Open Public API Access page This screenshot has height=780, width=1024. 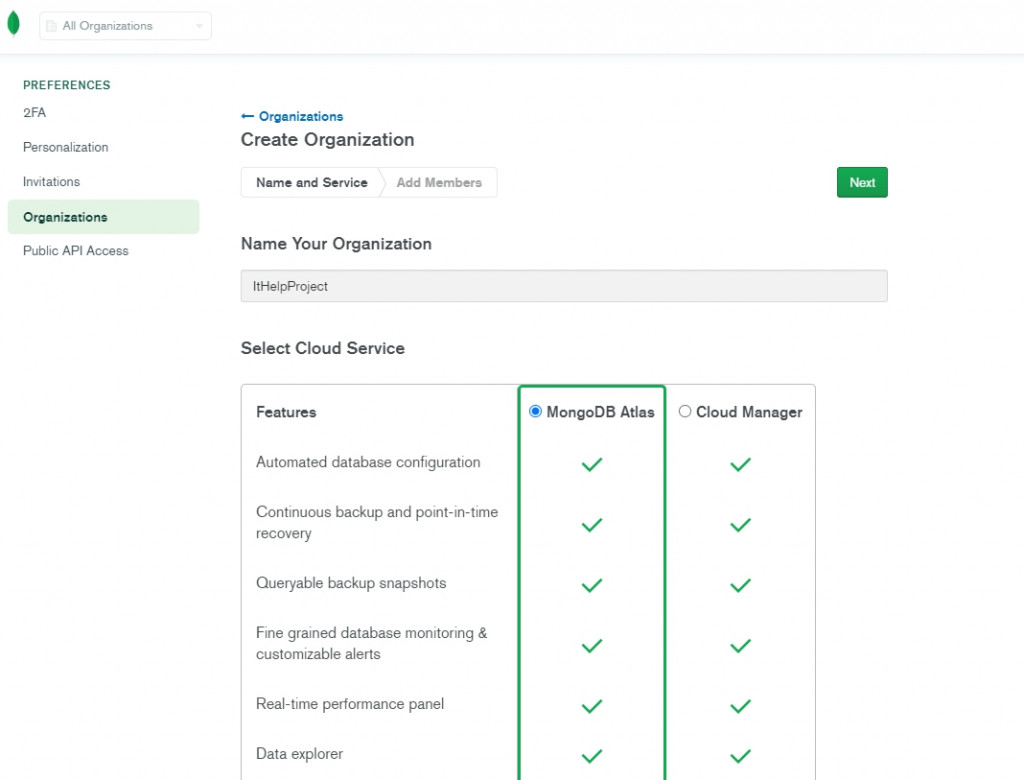76,251
